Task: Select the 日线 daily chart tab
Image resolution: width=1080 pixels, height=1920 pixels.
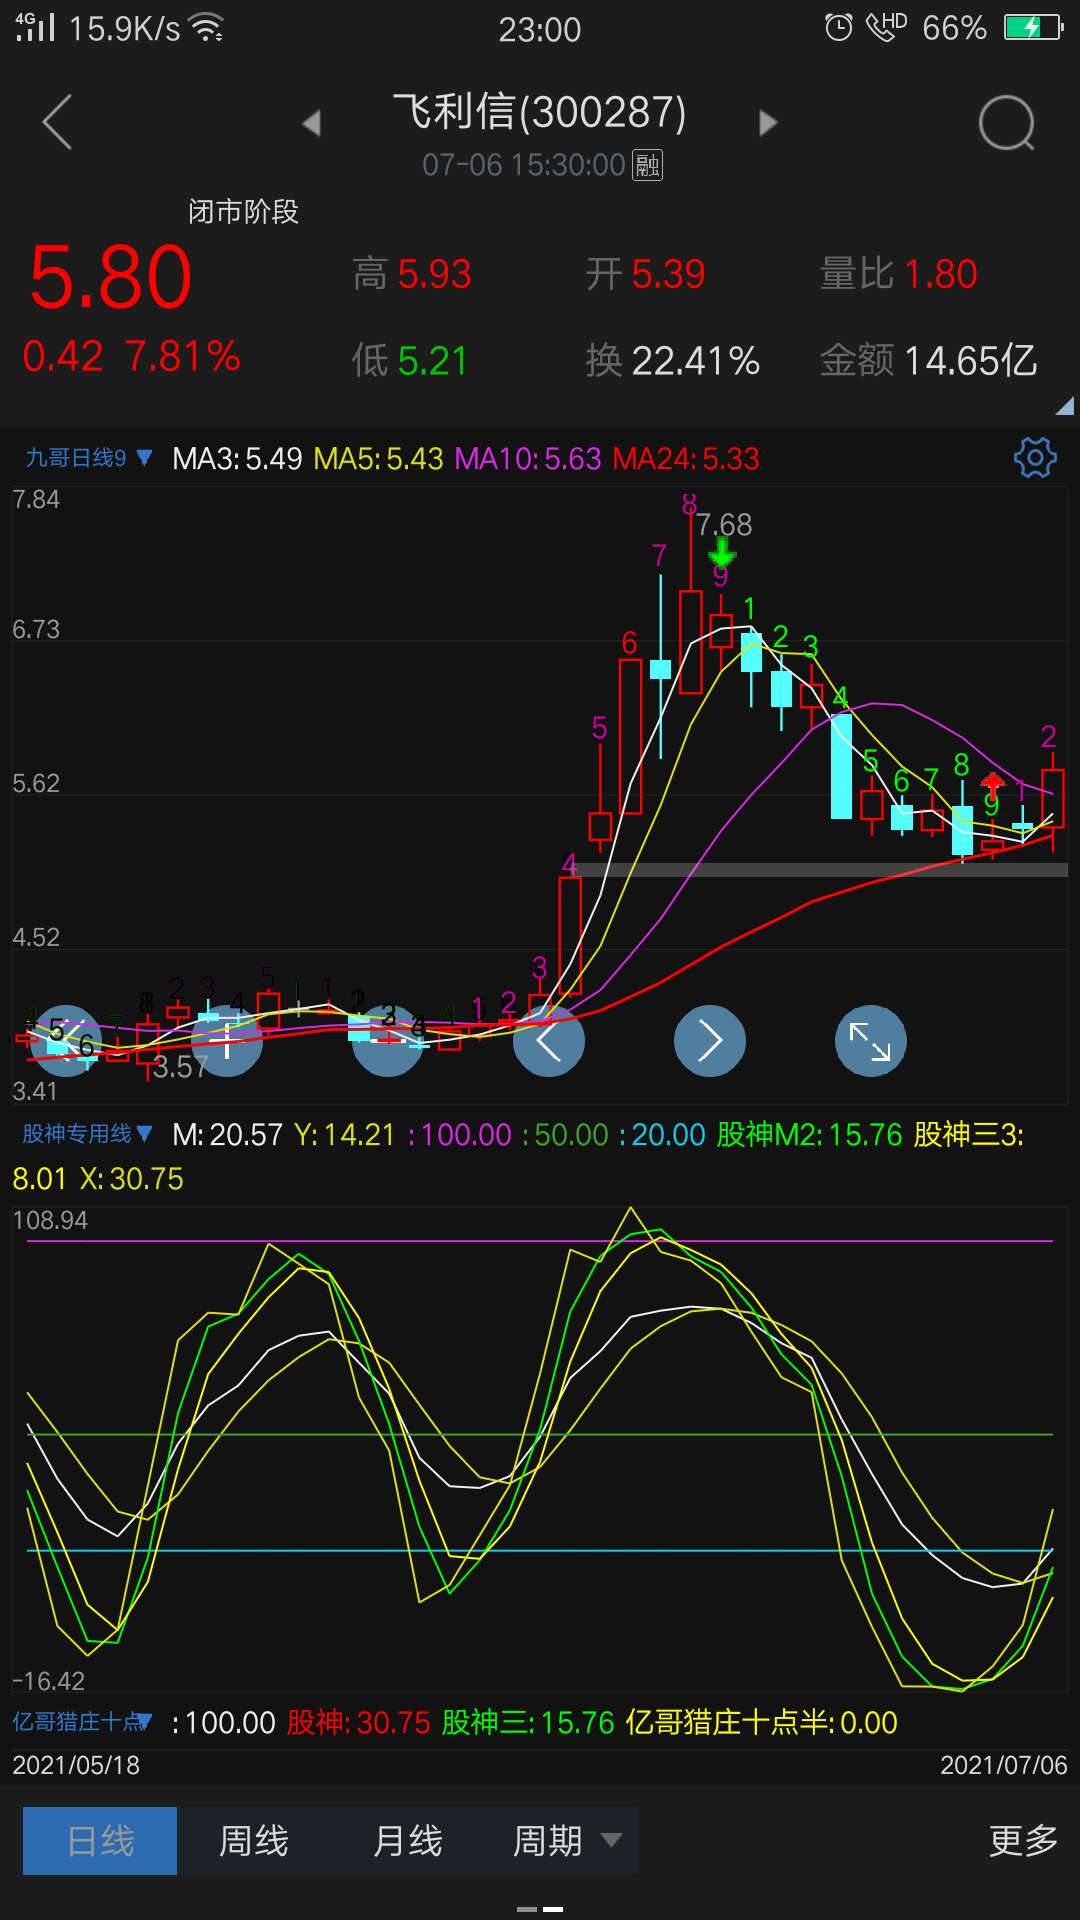Action: (100, 1841)
